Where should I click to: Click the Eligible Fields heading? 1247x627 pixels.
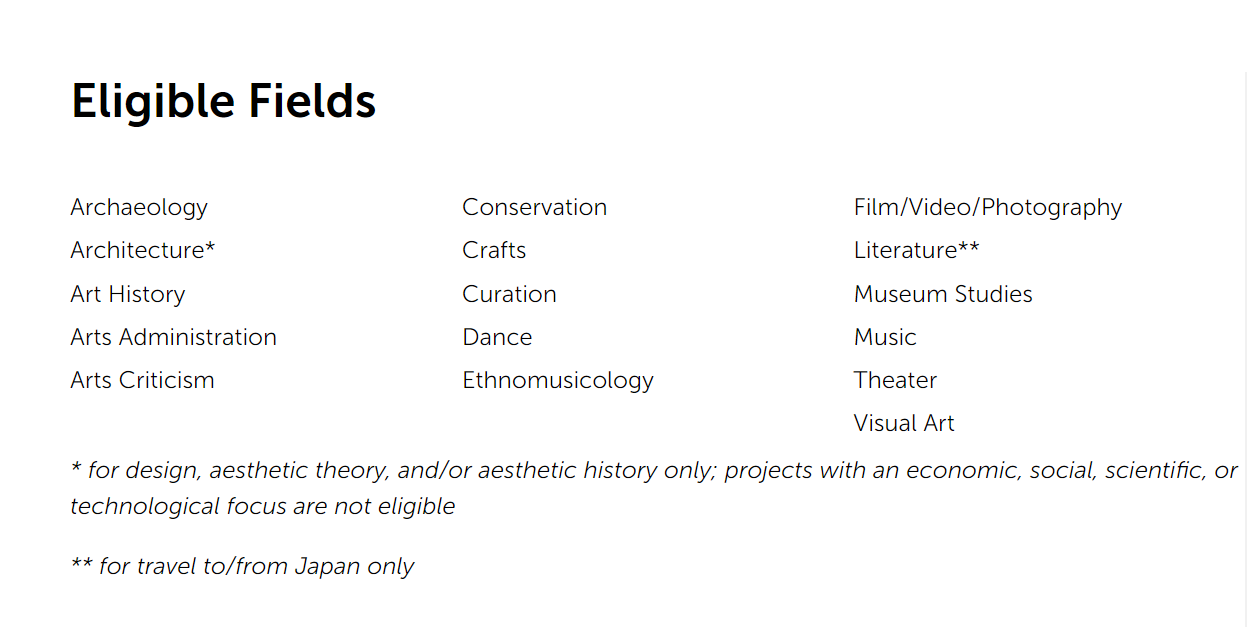click(x=223, y=101)
